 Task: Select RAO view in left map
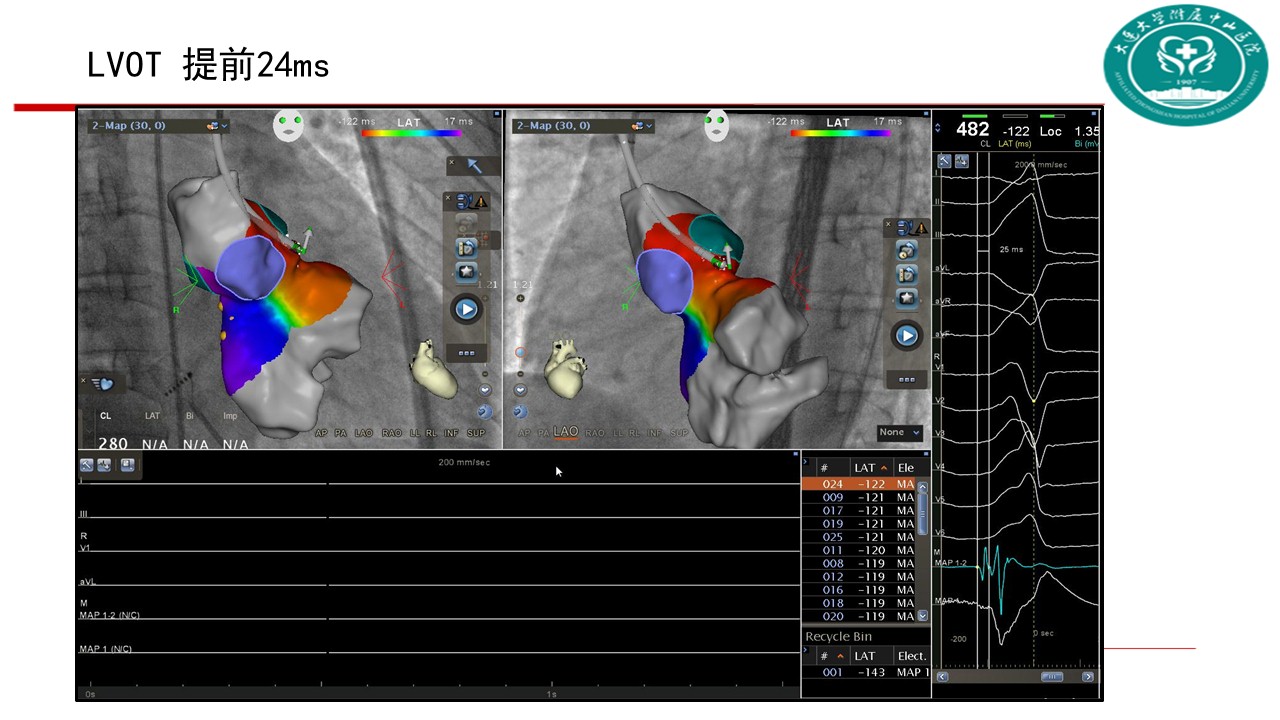pos(392,433)
